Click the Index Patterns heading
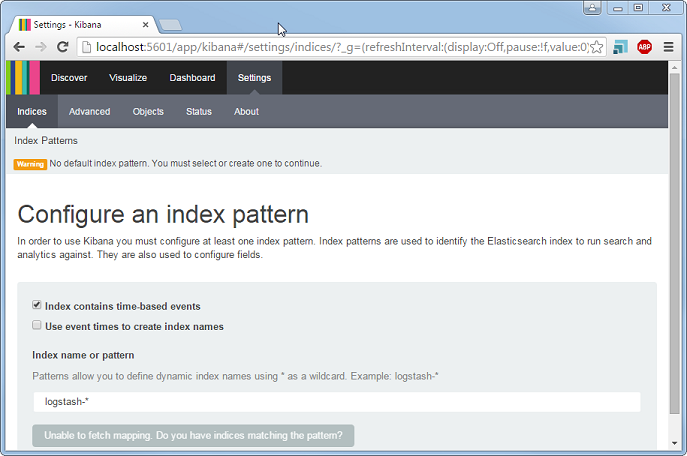 46,141
